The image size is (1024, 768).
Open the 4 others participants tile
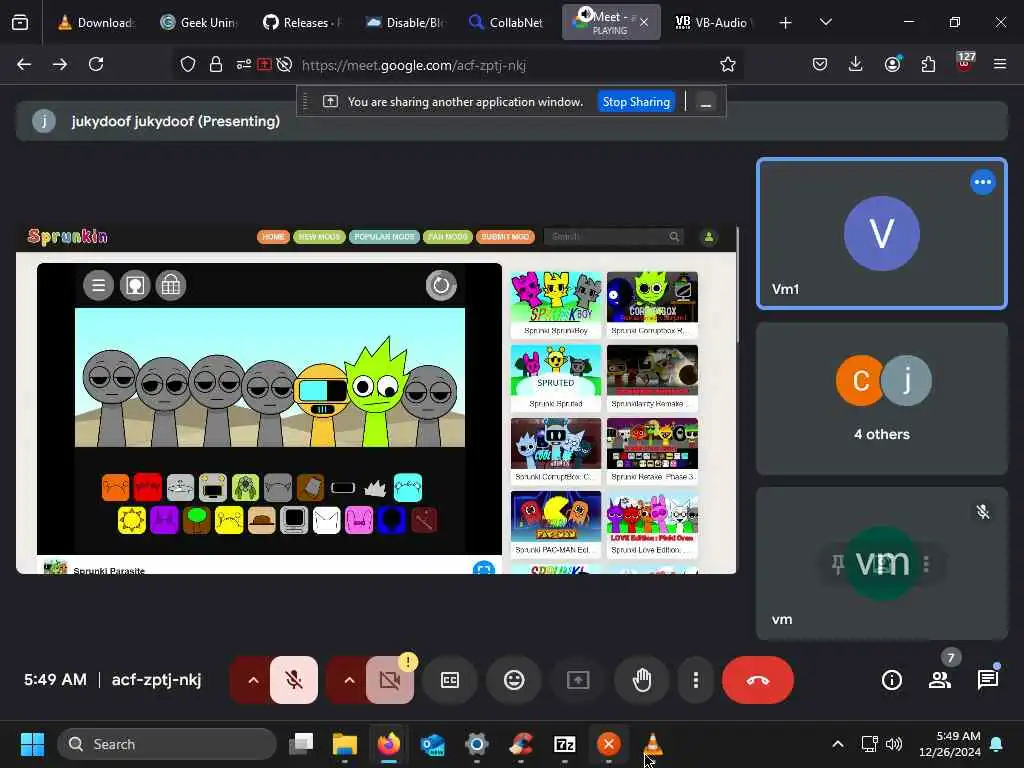(882, 398)
